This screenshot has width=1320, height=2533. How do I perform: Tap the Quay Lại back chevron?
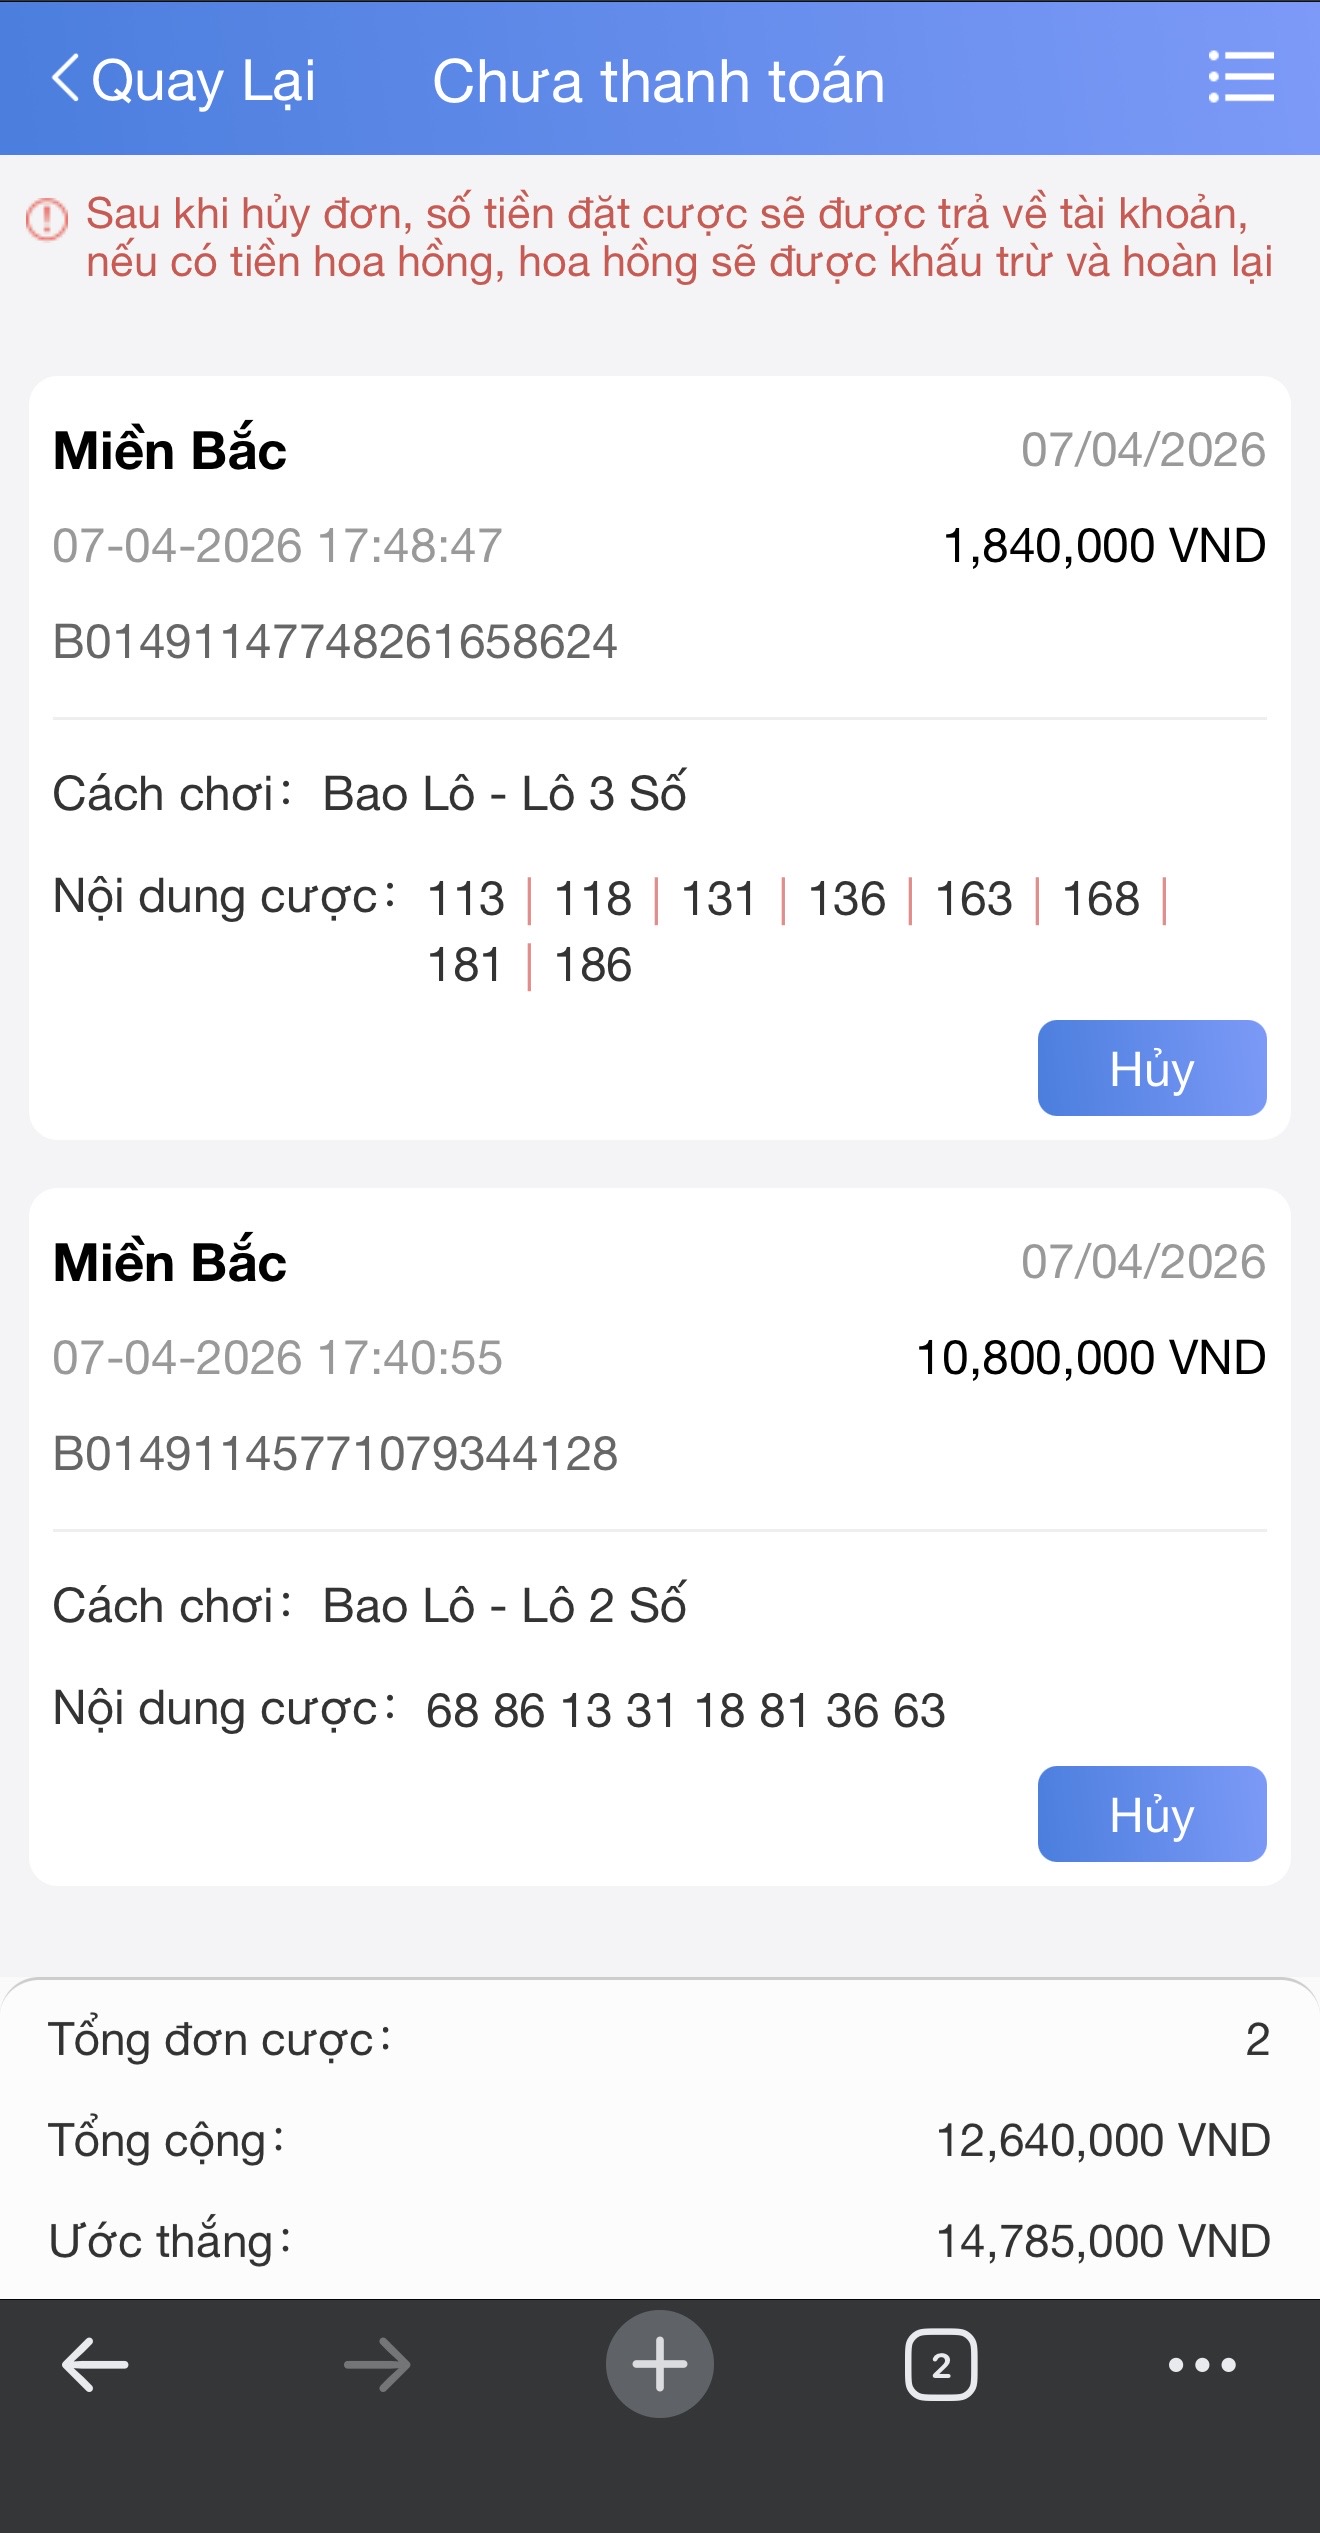(66, 79)
